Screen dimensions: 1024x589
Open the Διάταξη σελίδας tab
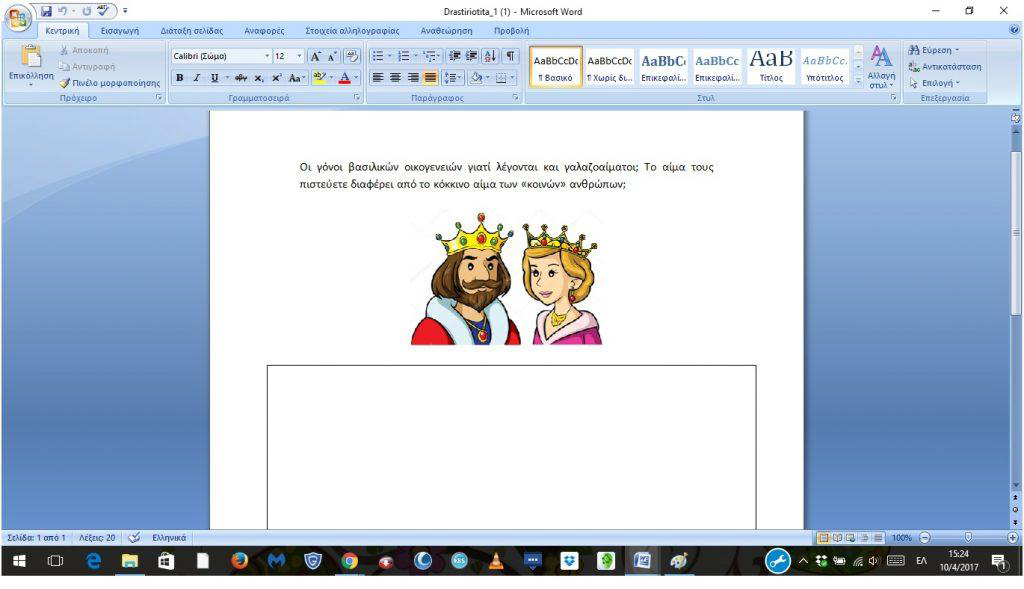[x=192, y=31]
